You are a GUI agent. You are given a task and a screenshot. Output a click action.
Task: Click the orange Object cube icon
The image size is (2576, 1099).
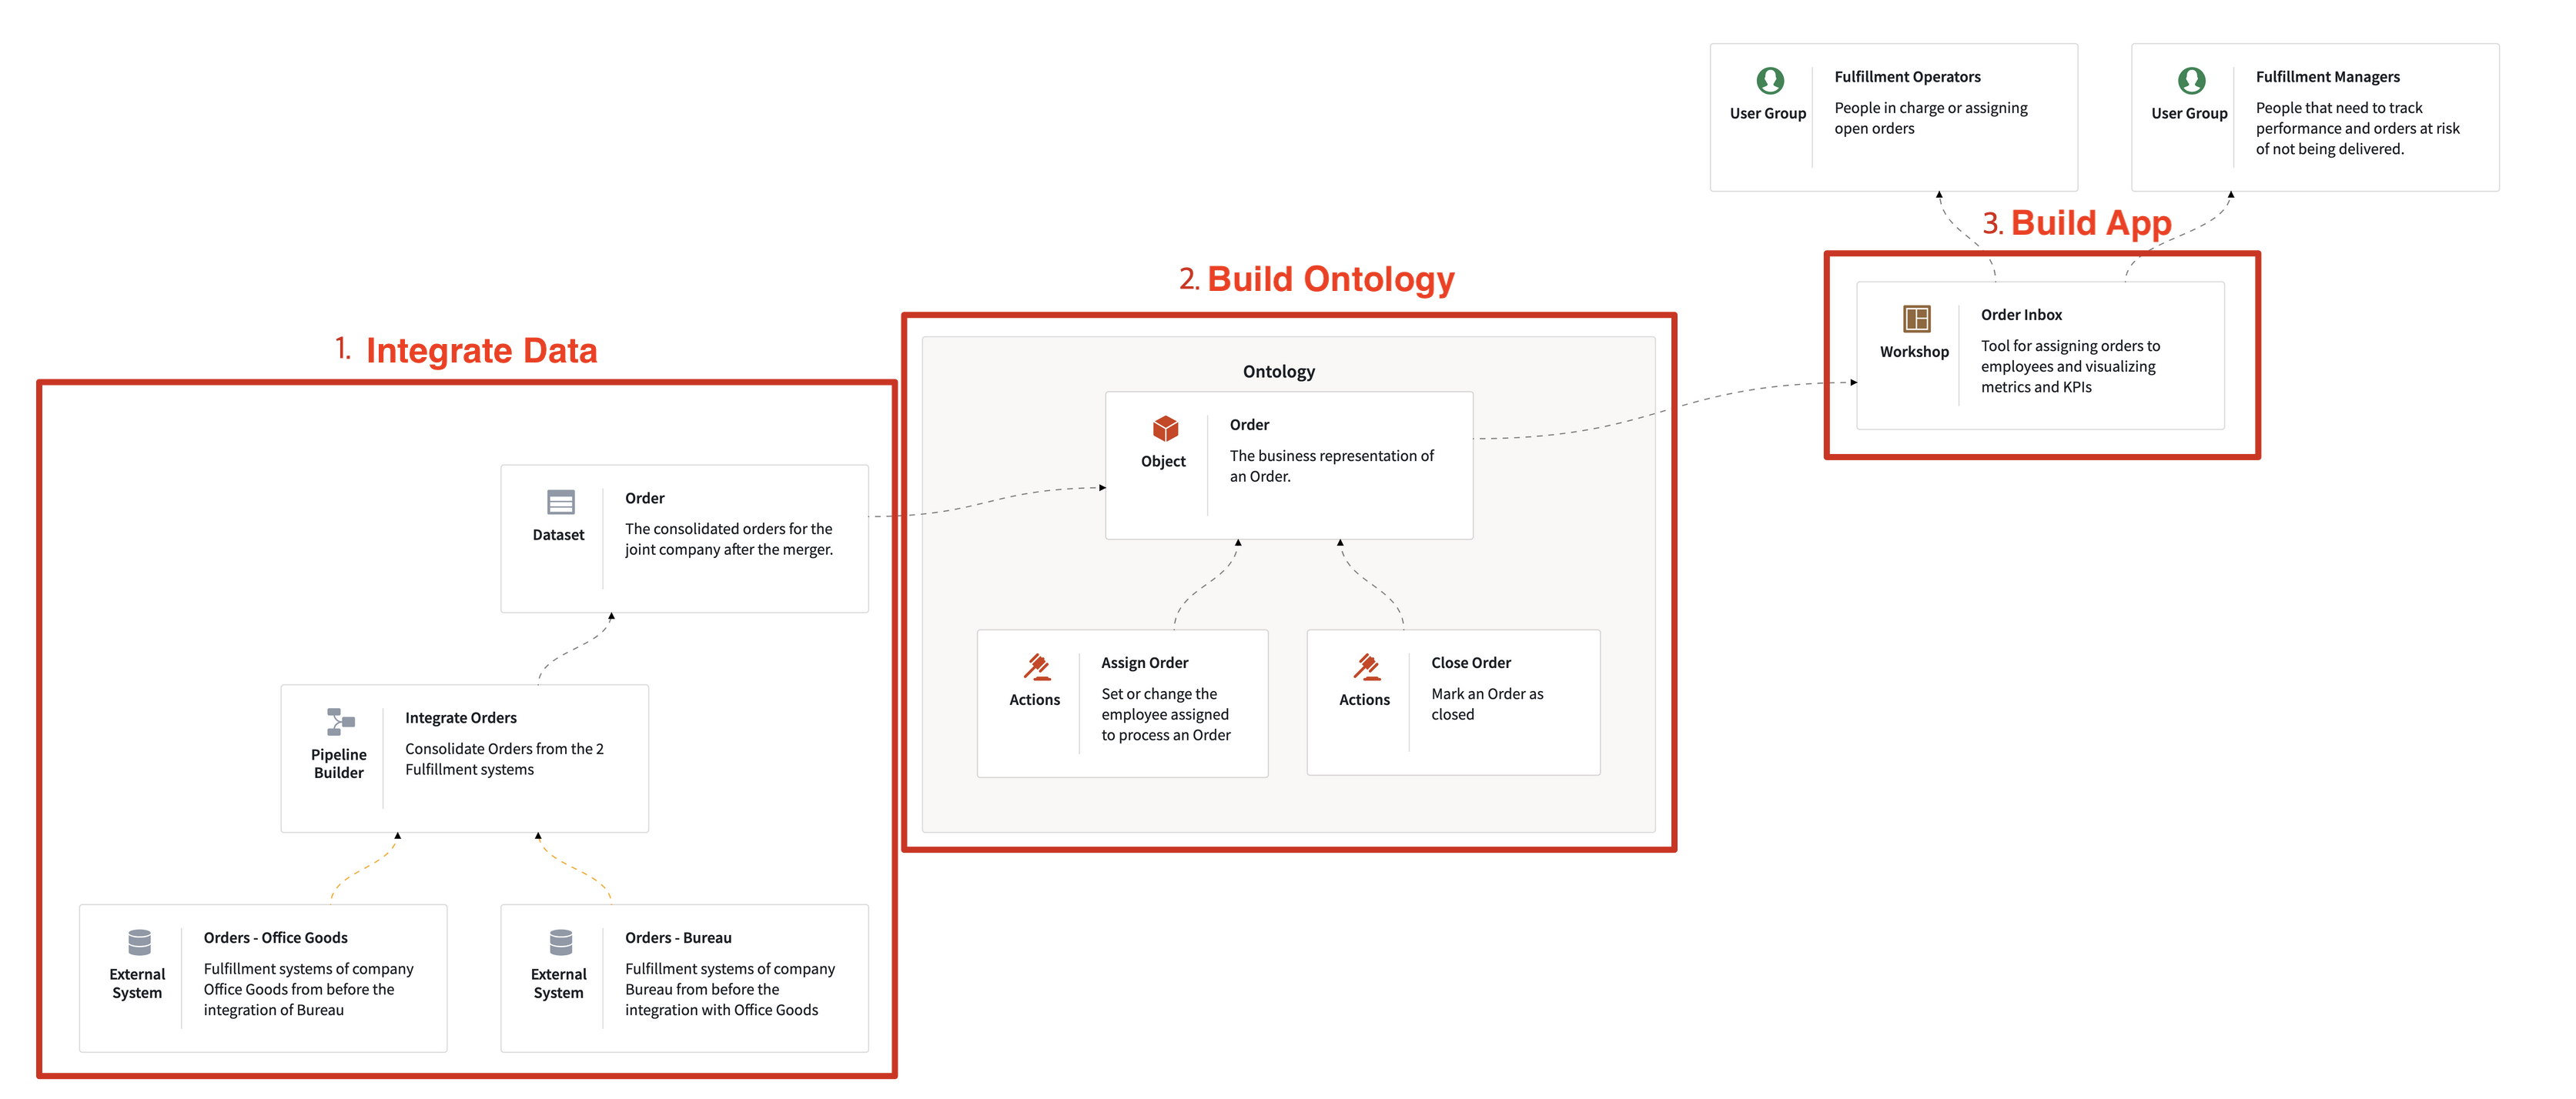pyautogui.click(x=1165, y=428)
